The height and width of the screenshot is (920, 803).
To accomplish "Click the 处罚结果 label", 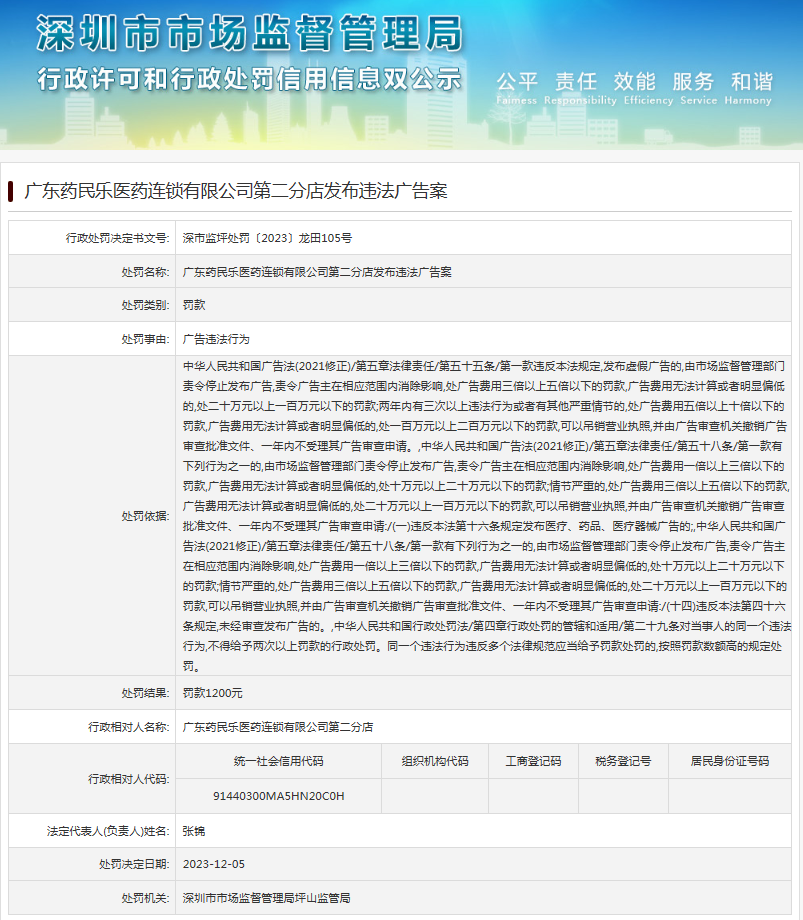I will tap(145, 694).
